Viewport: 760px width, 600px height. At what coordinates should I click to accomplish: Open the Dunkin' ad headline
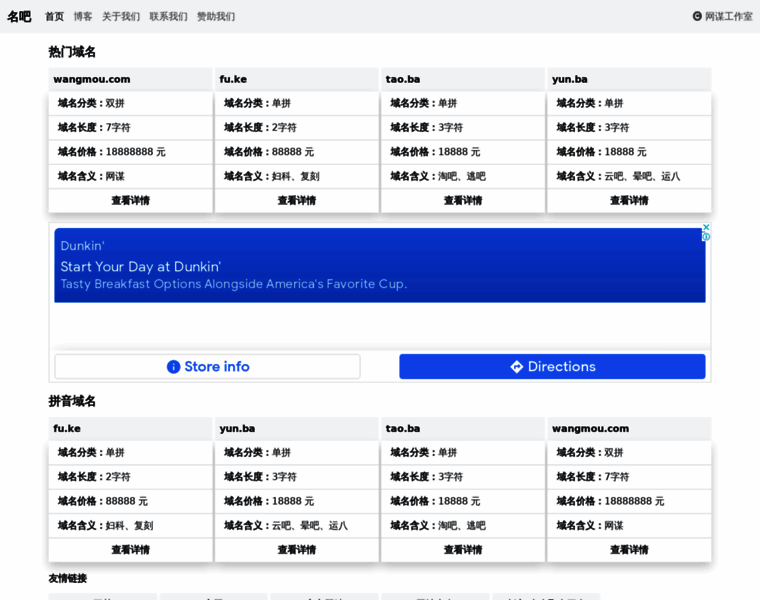coord(141,267)
